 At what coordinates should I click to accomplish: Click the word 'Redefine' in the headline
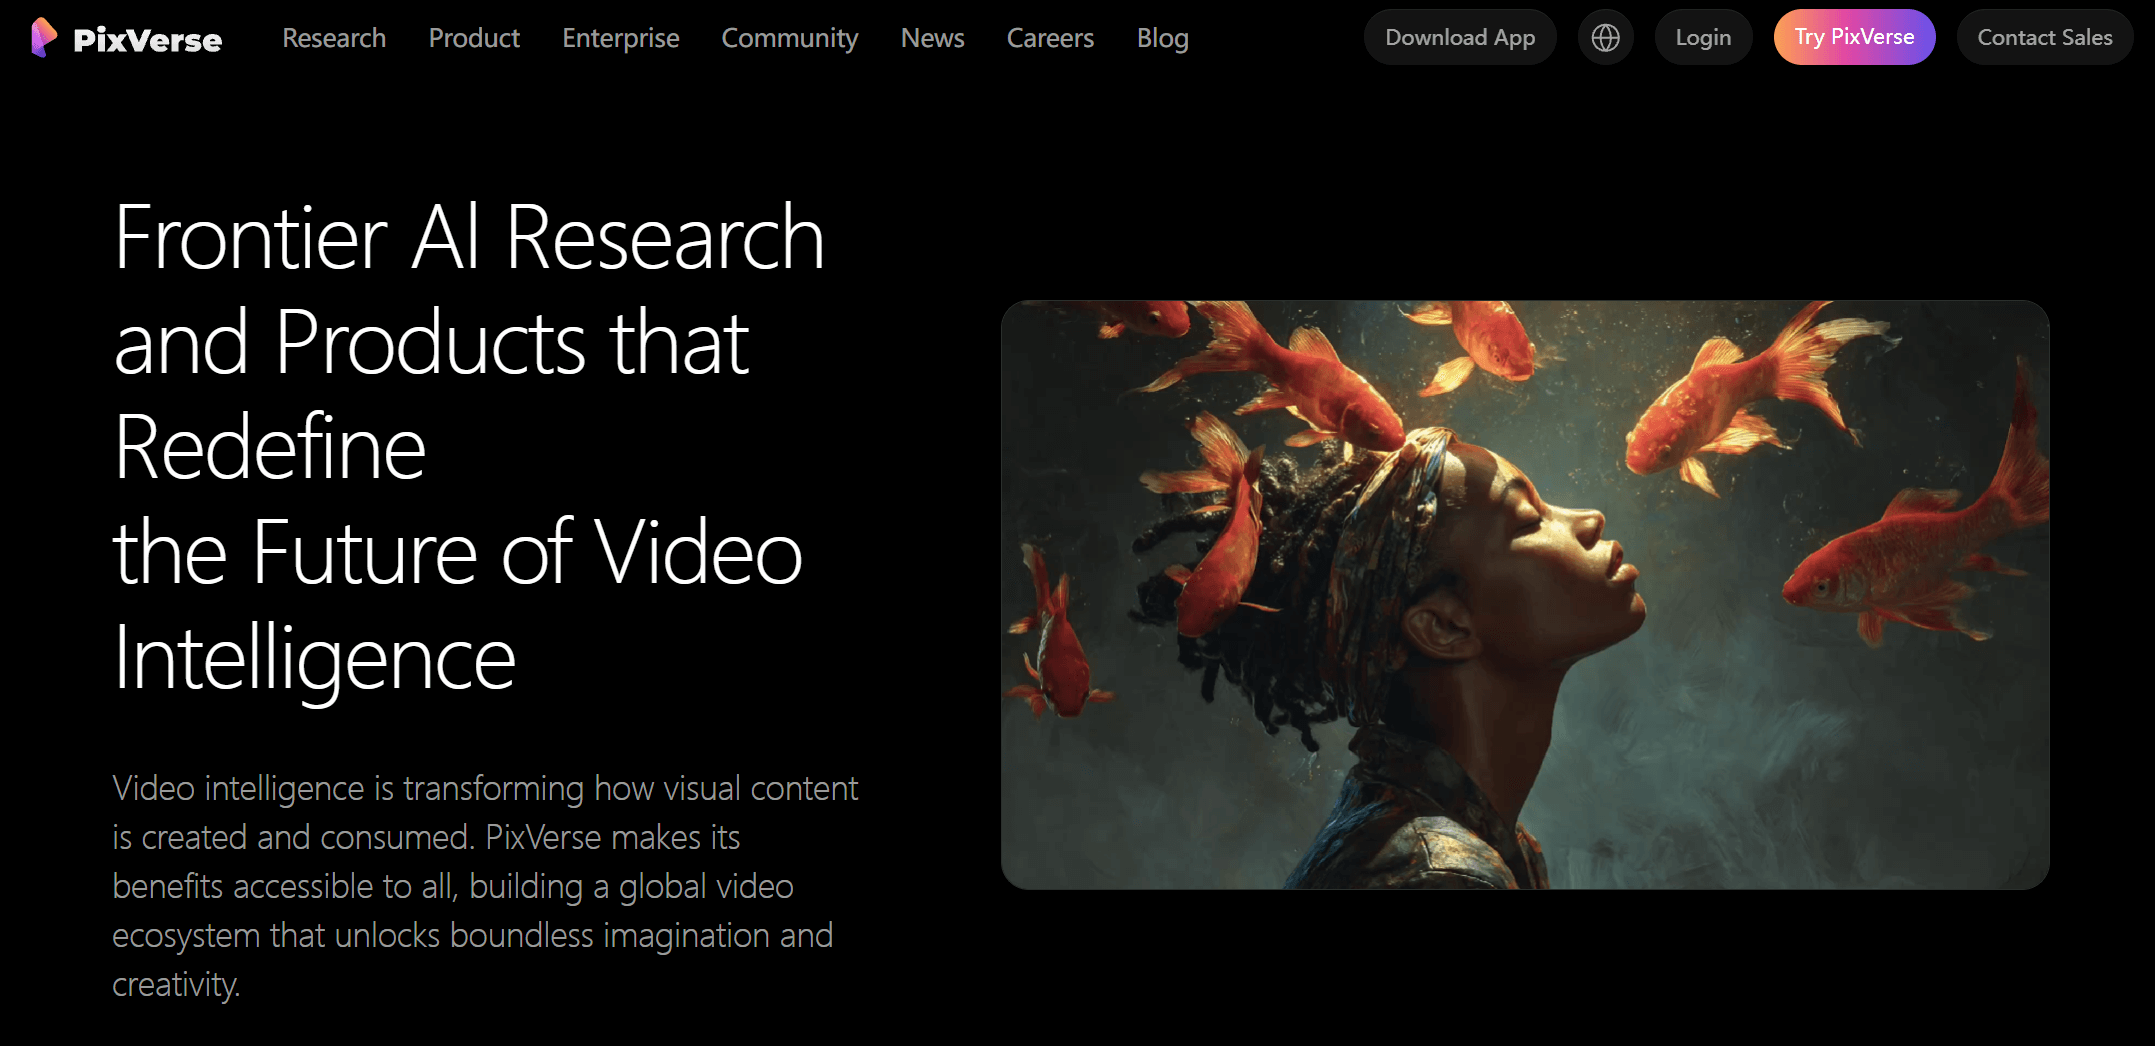270,448
